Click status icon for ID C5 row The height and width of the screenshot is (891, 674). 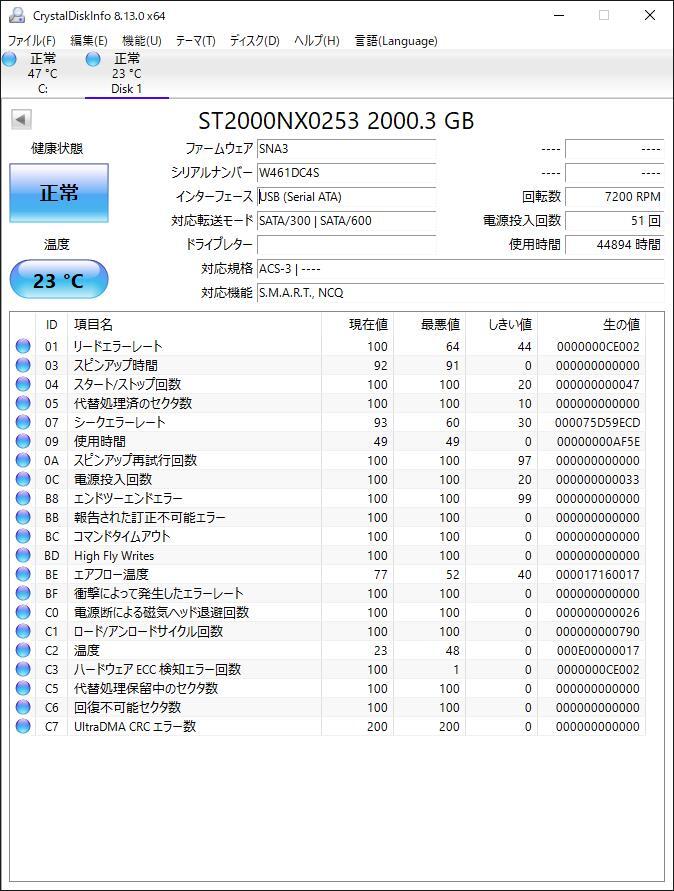point(23,688)
